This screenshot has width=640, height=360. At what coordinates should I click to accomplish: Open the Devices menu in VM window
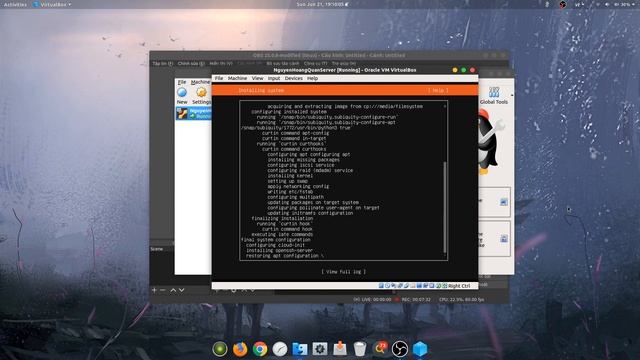293,78
